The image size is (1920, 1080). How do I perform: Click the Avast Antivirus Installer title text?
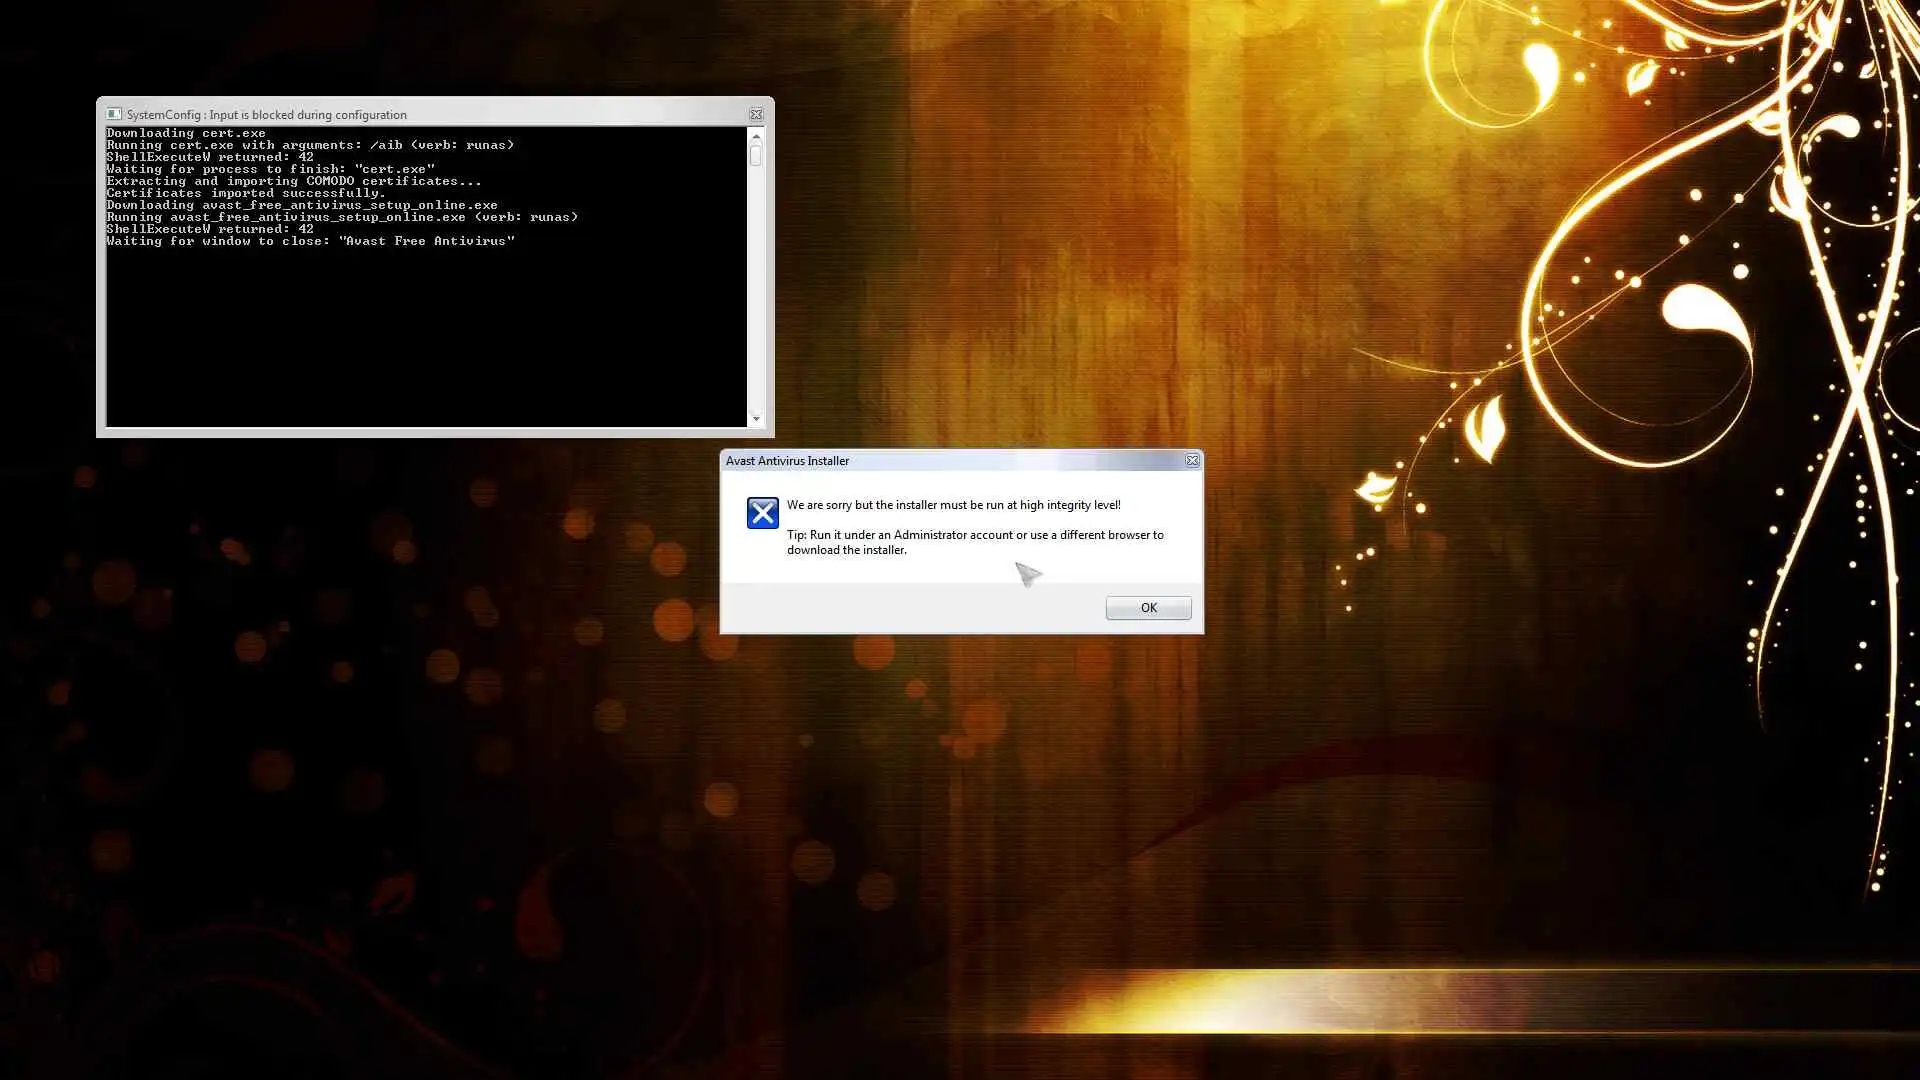point(787,461)
